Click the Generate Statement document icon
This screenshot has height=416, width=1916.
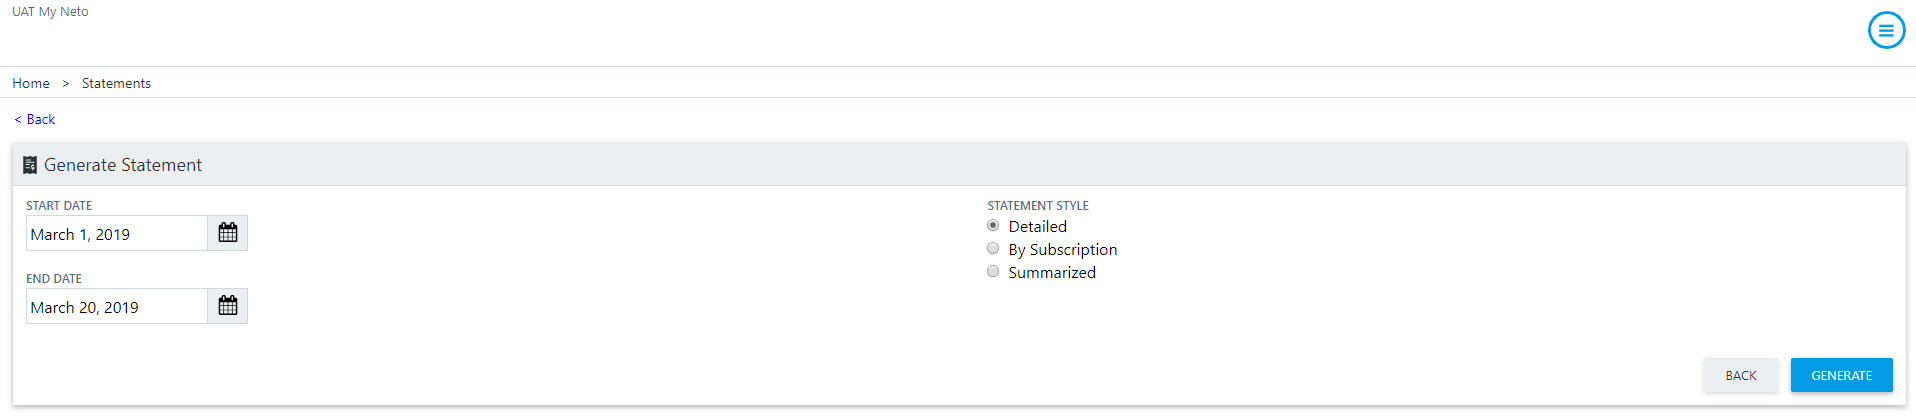30,165
